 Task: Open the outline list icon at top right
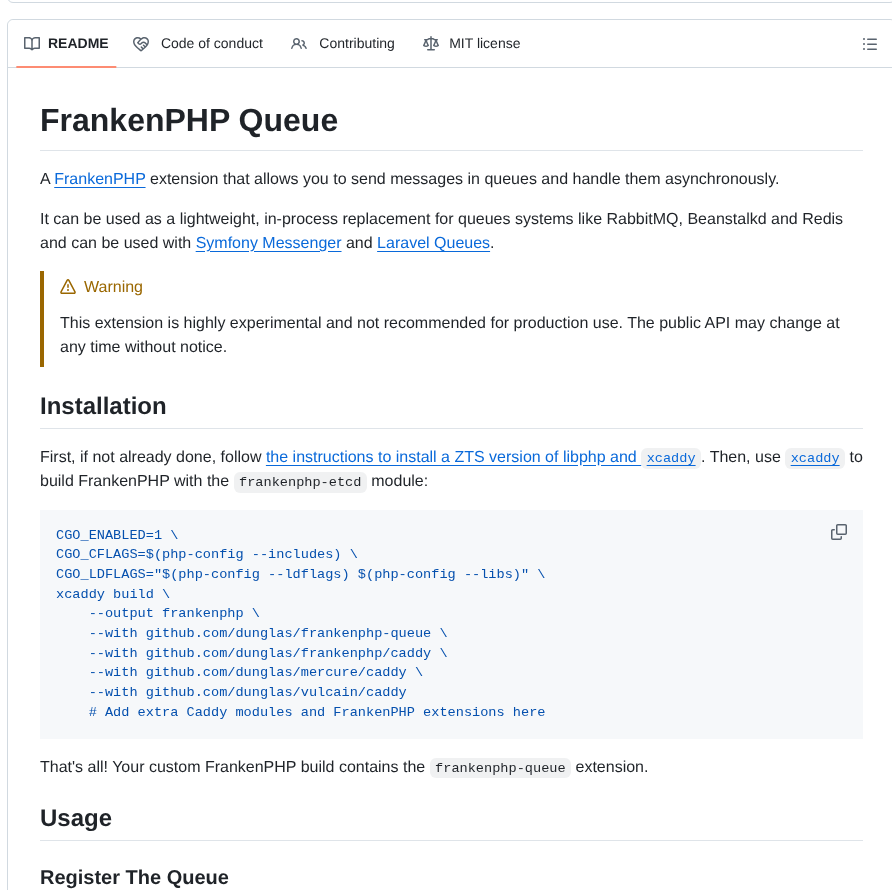click(x=869, y=43)
